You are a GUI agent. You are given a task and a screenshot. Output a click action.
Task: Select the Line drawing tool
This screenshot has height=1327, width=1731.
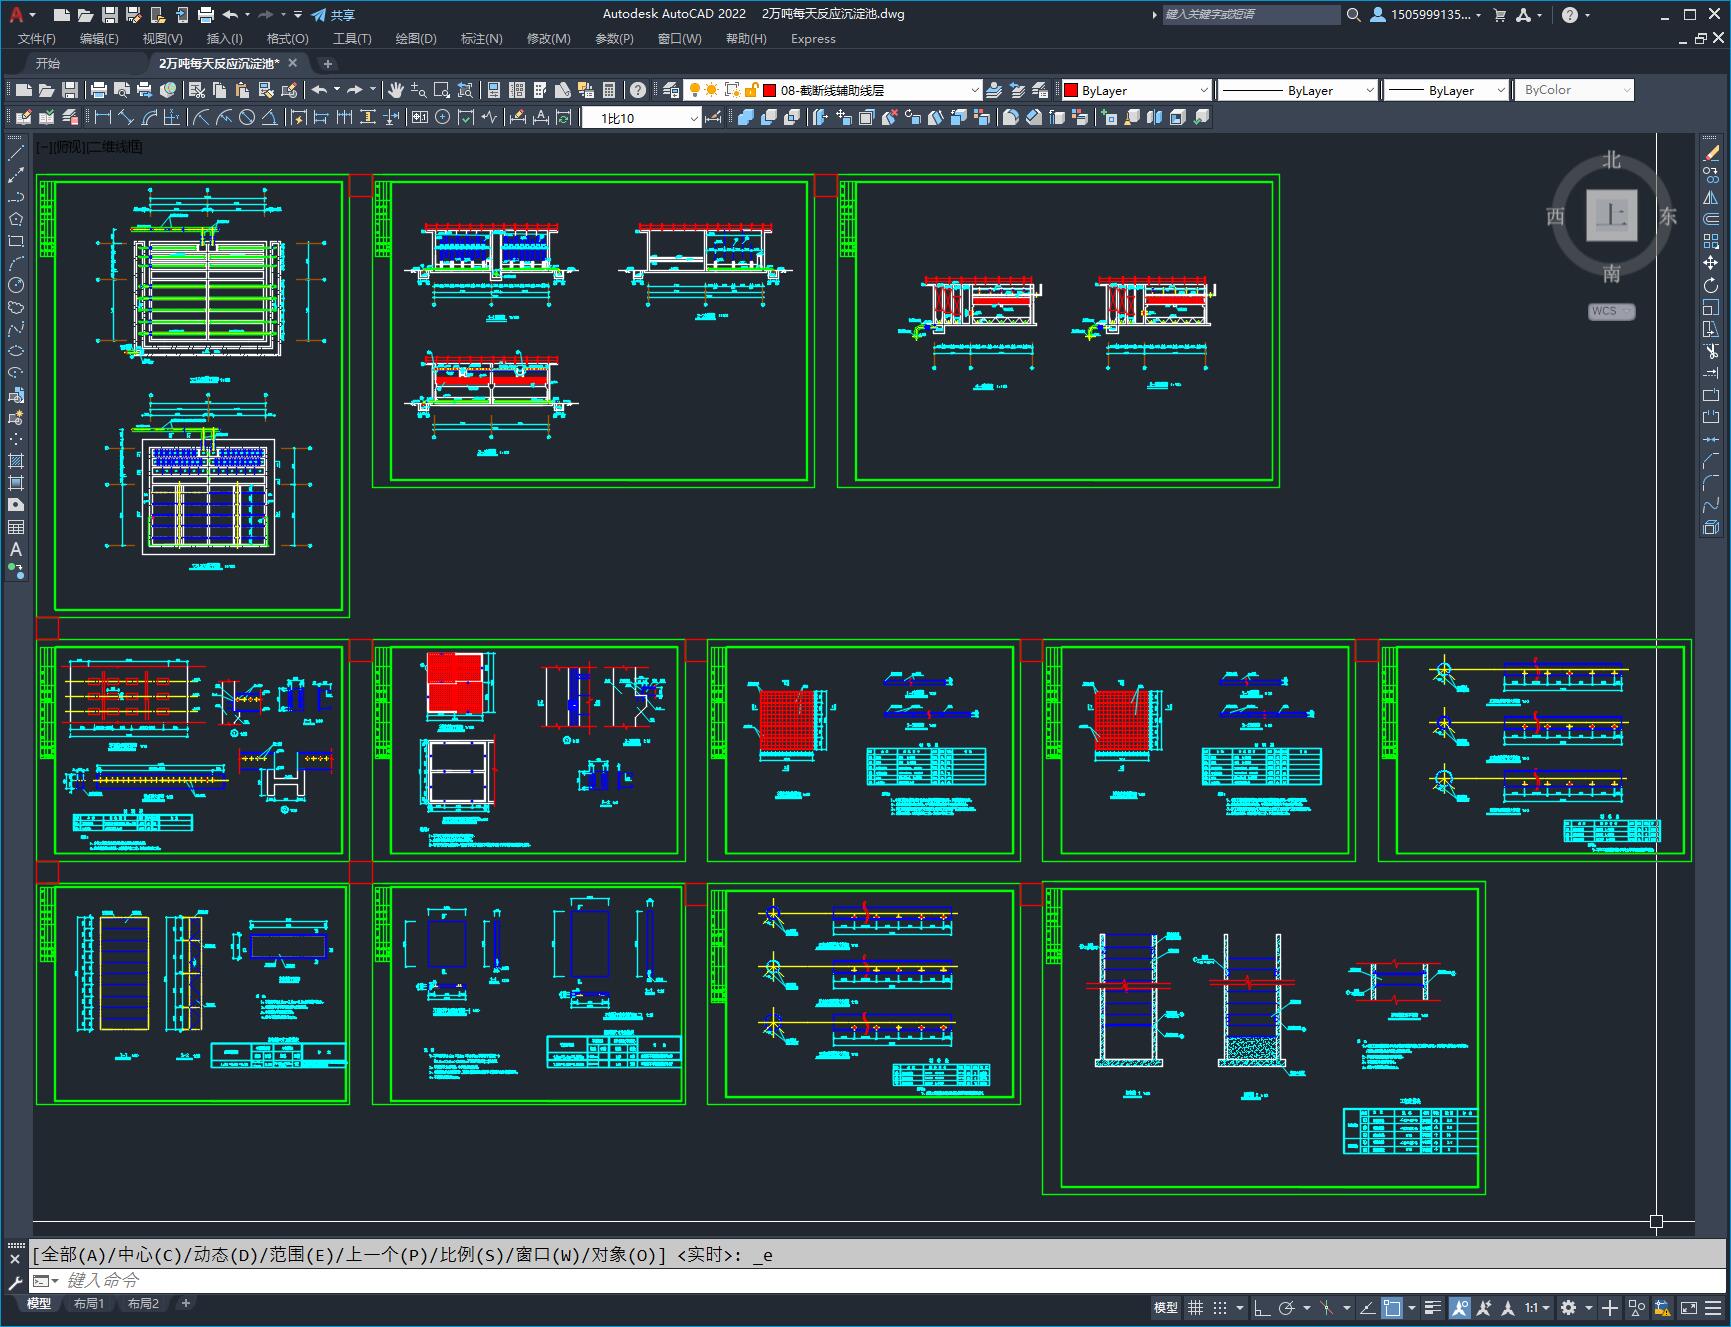(16, 154)
